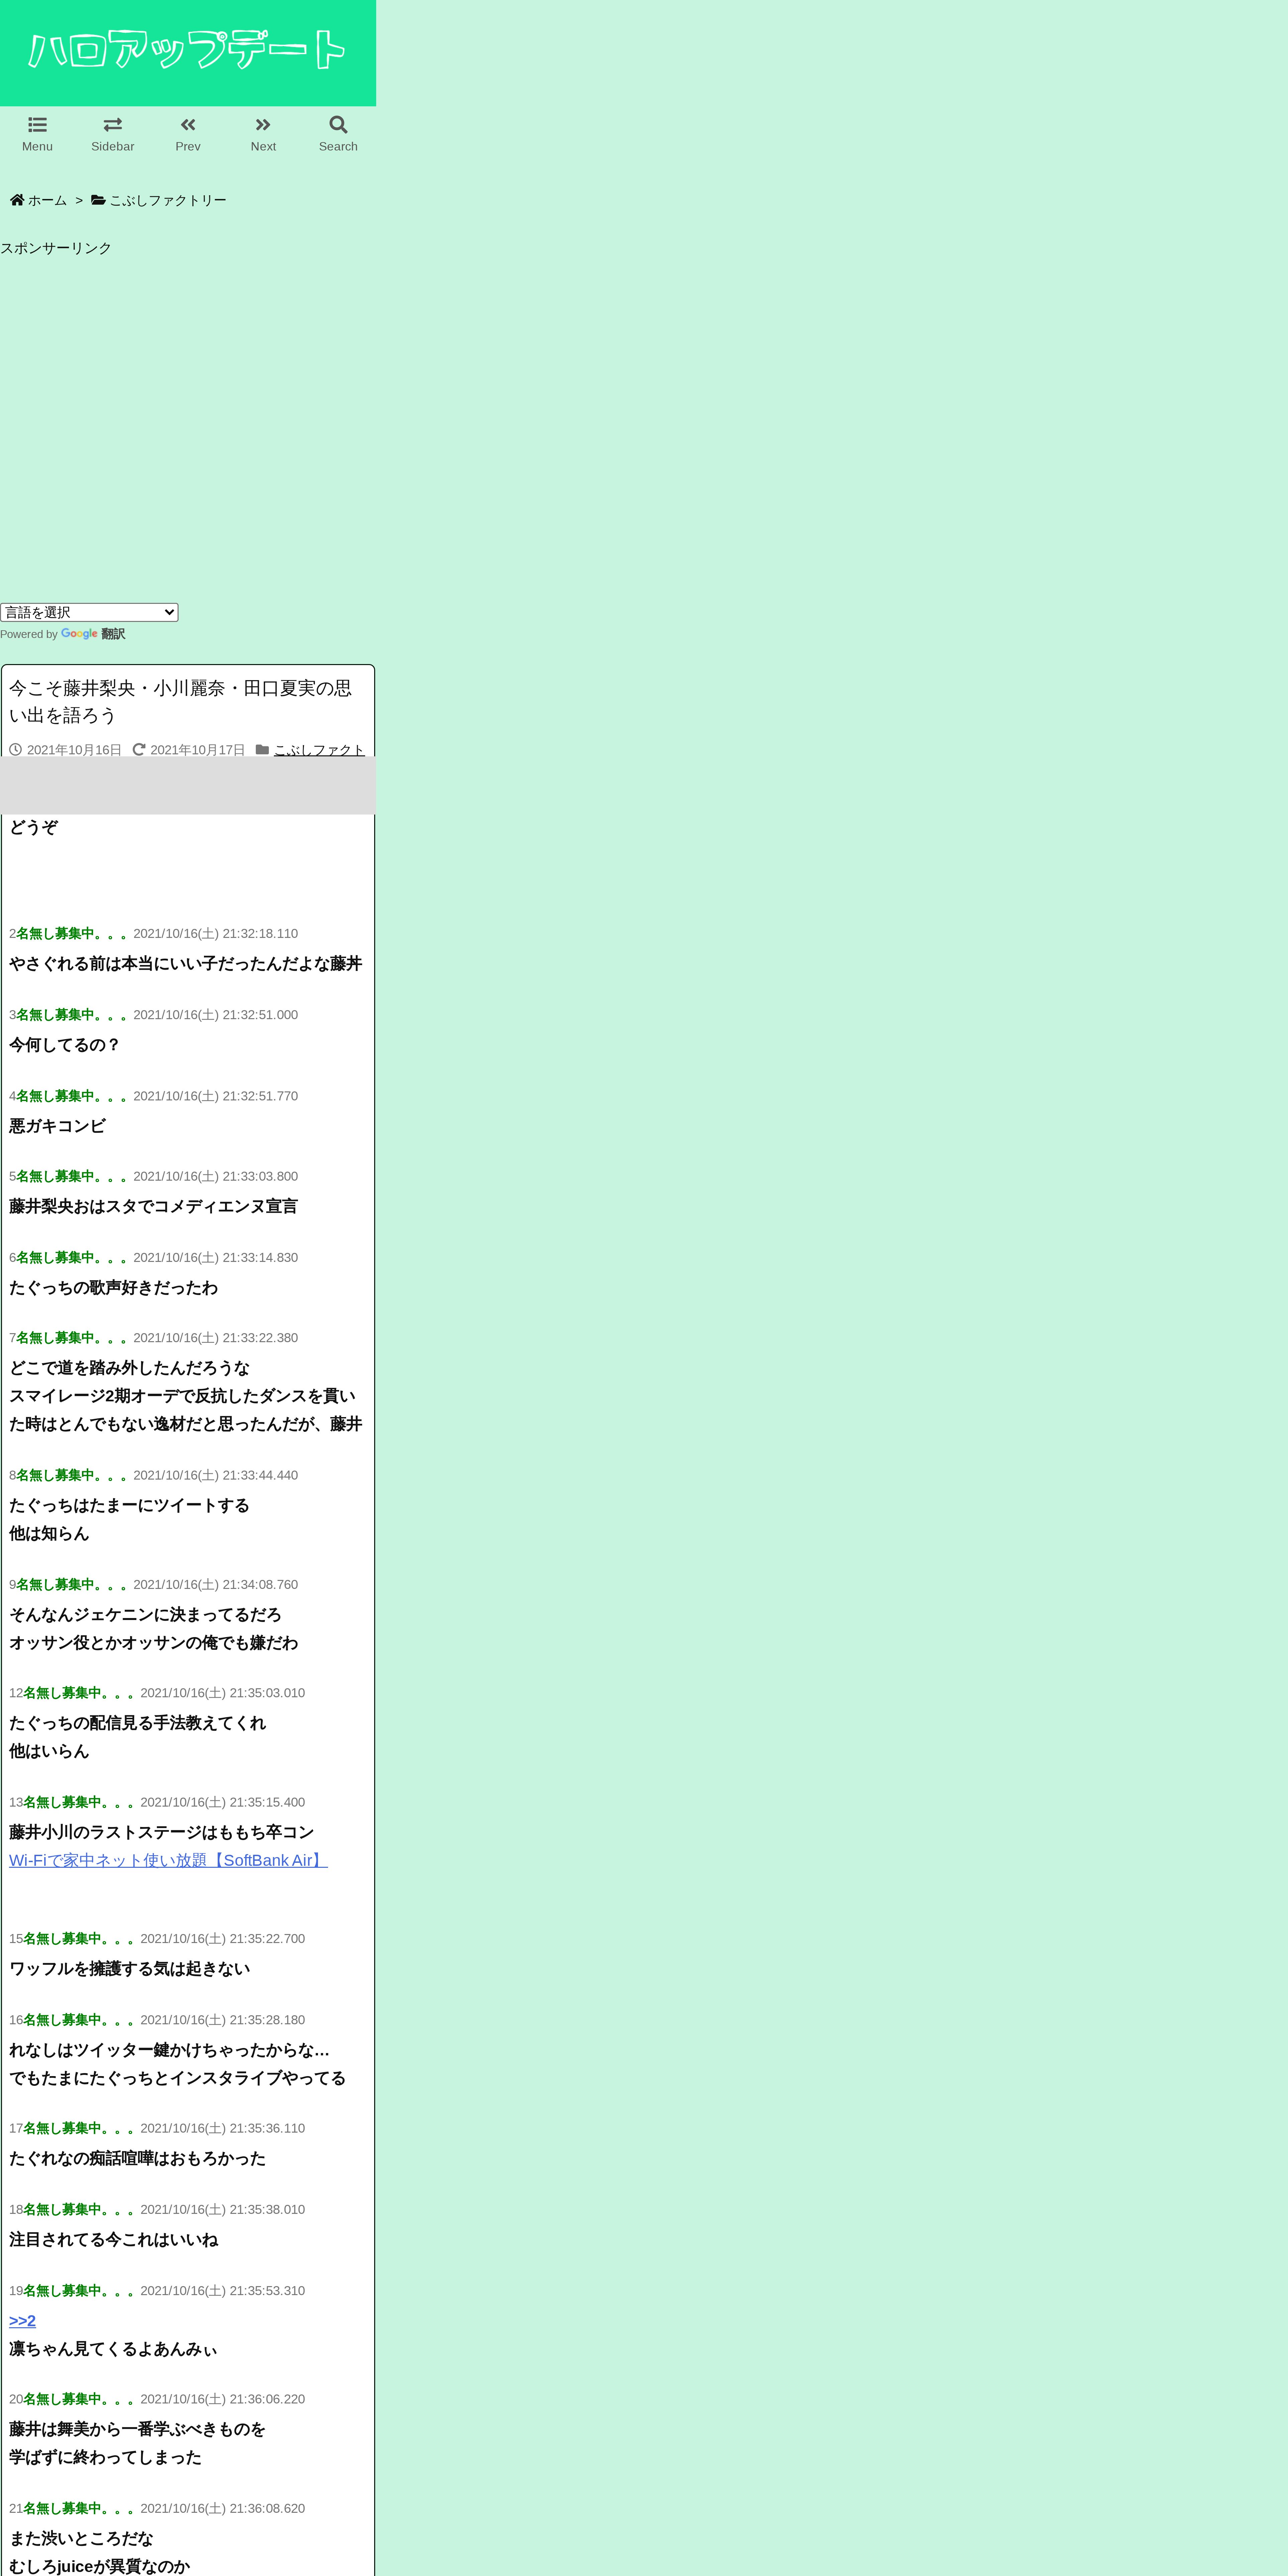Open こぶしファクトリー breadcrumb link
The height and width of the screenshot is (2576, 1288).
click(x=168, y=200)
